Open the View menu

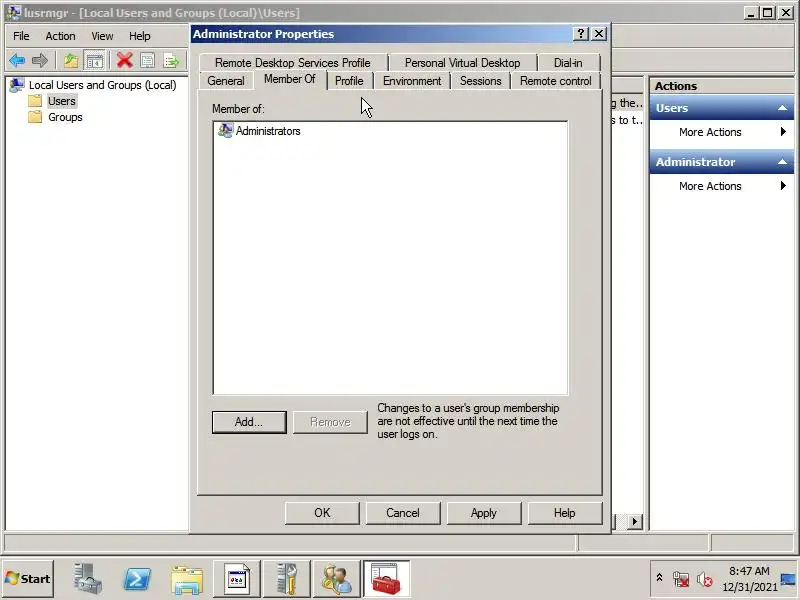102,36
